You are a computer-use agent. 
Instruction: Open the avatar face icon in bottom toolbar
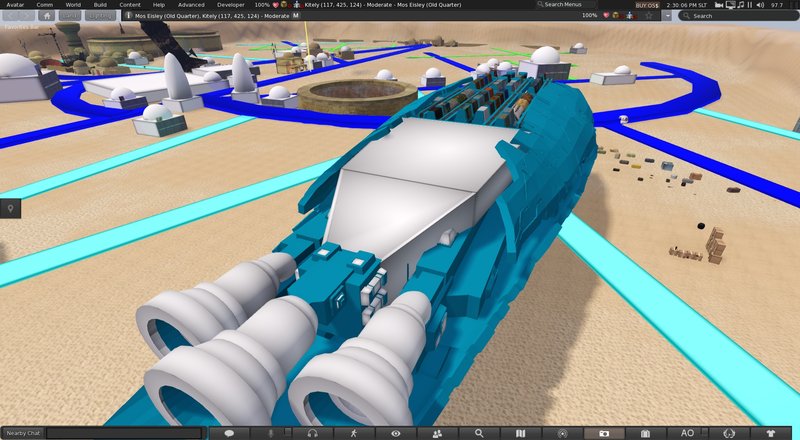(729, 433)
